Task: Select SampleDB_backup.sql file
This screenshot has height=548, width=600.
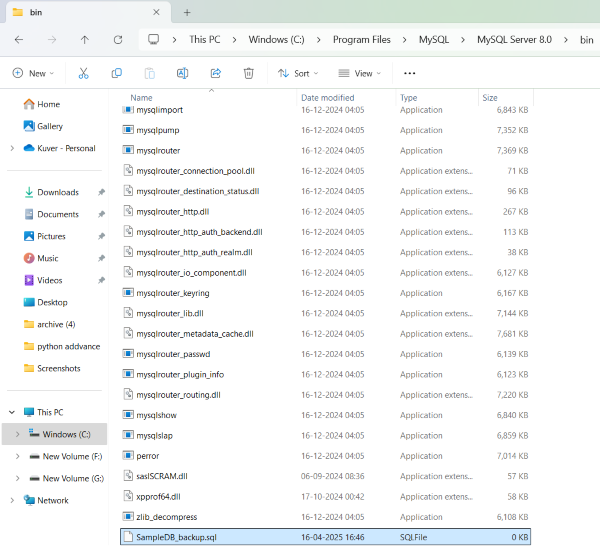Action: 175,537
